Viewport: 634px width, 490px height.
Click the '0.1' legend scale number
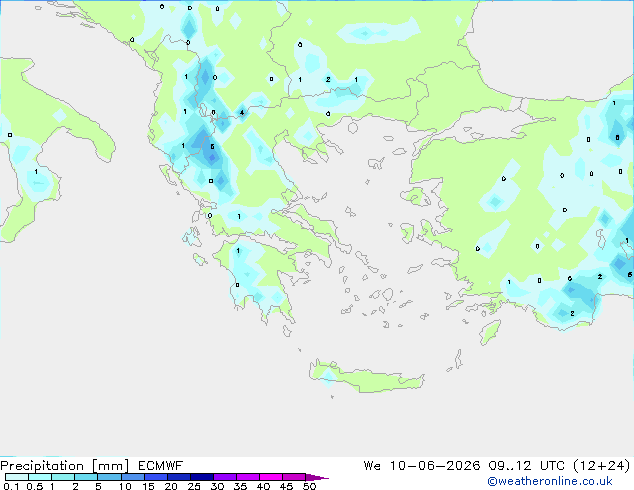pos(11,486)
